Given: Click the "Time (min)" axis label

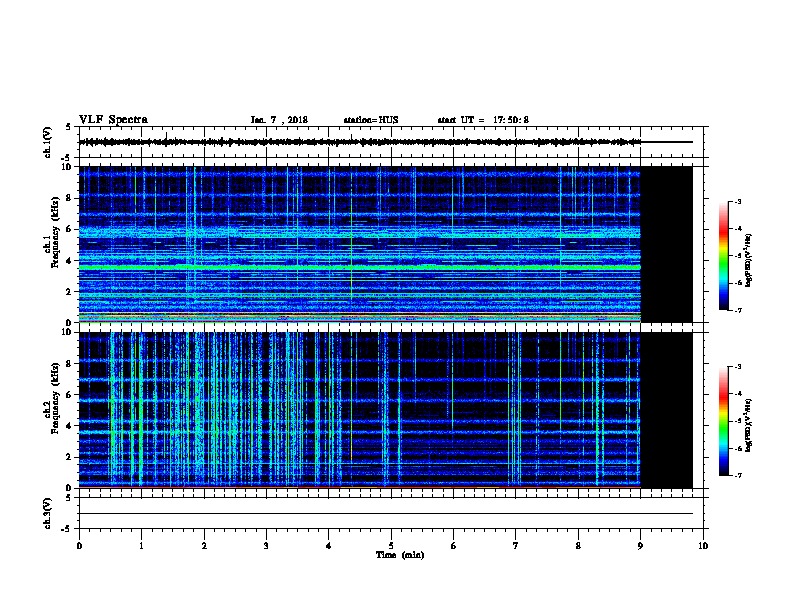Looking at the screenshot, I should [x=400, y=555].
